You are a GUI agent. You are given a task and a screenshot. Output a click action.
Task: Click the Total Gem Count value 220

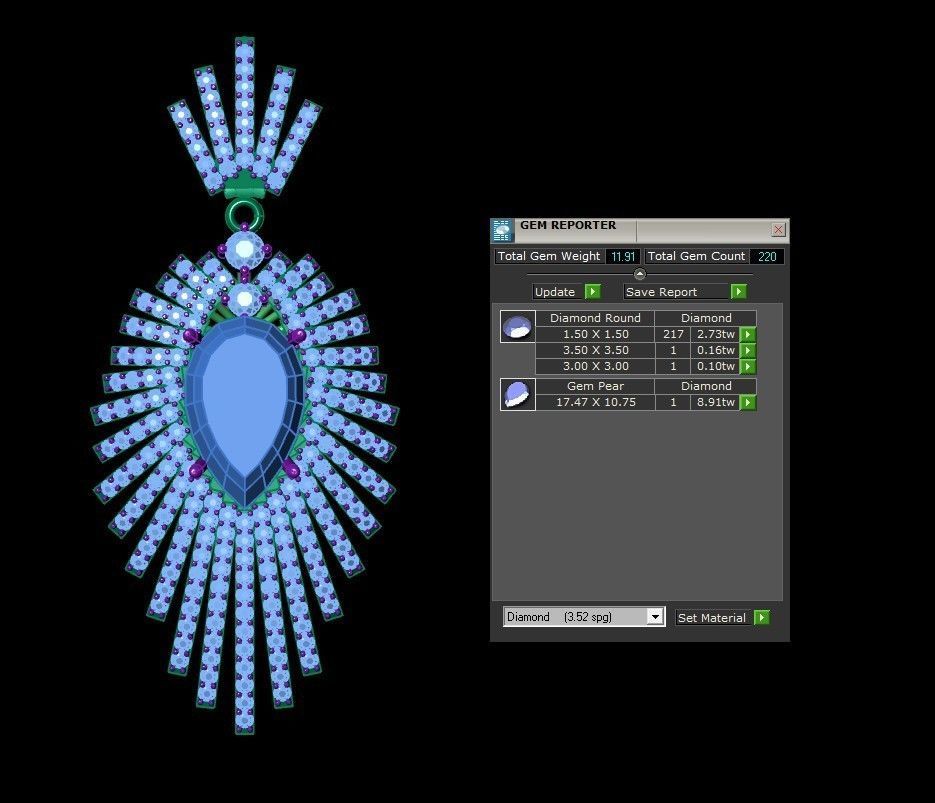pos(767,256)
